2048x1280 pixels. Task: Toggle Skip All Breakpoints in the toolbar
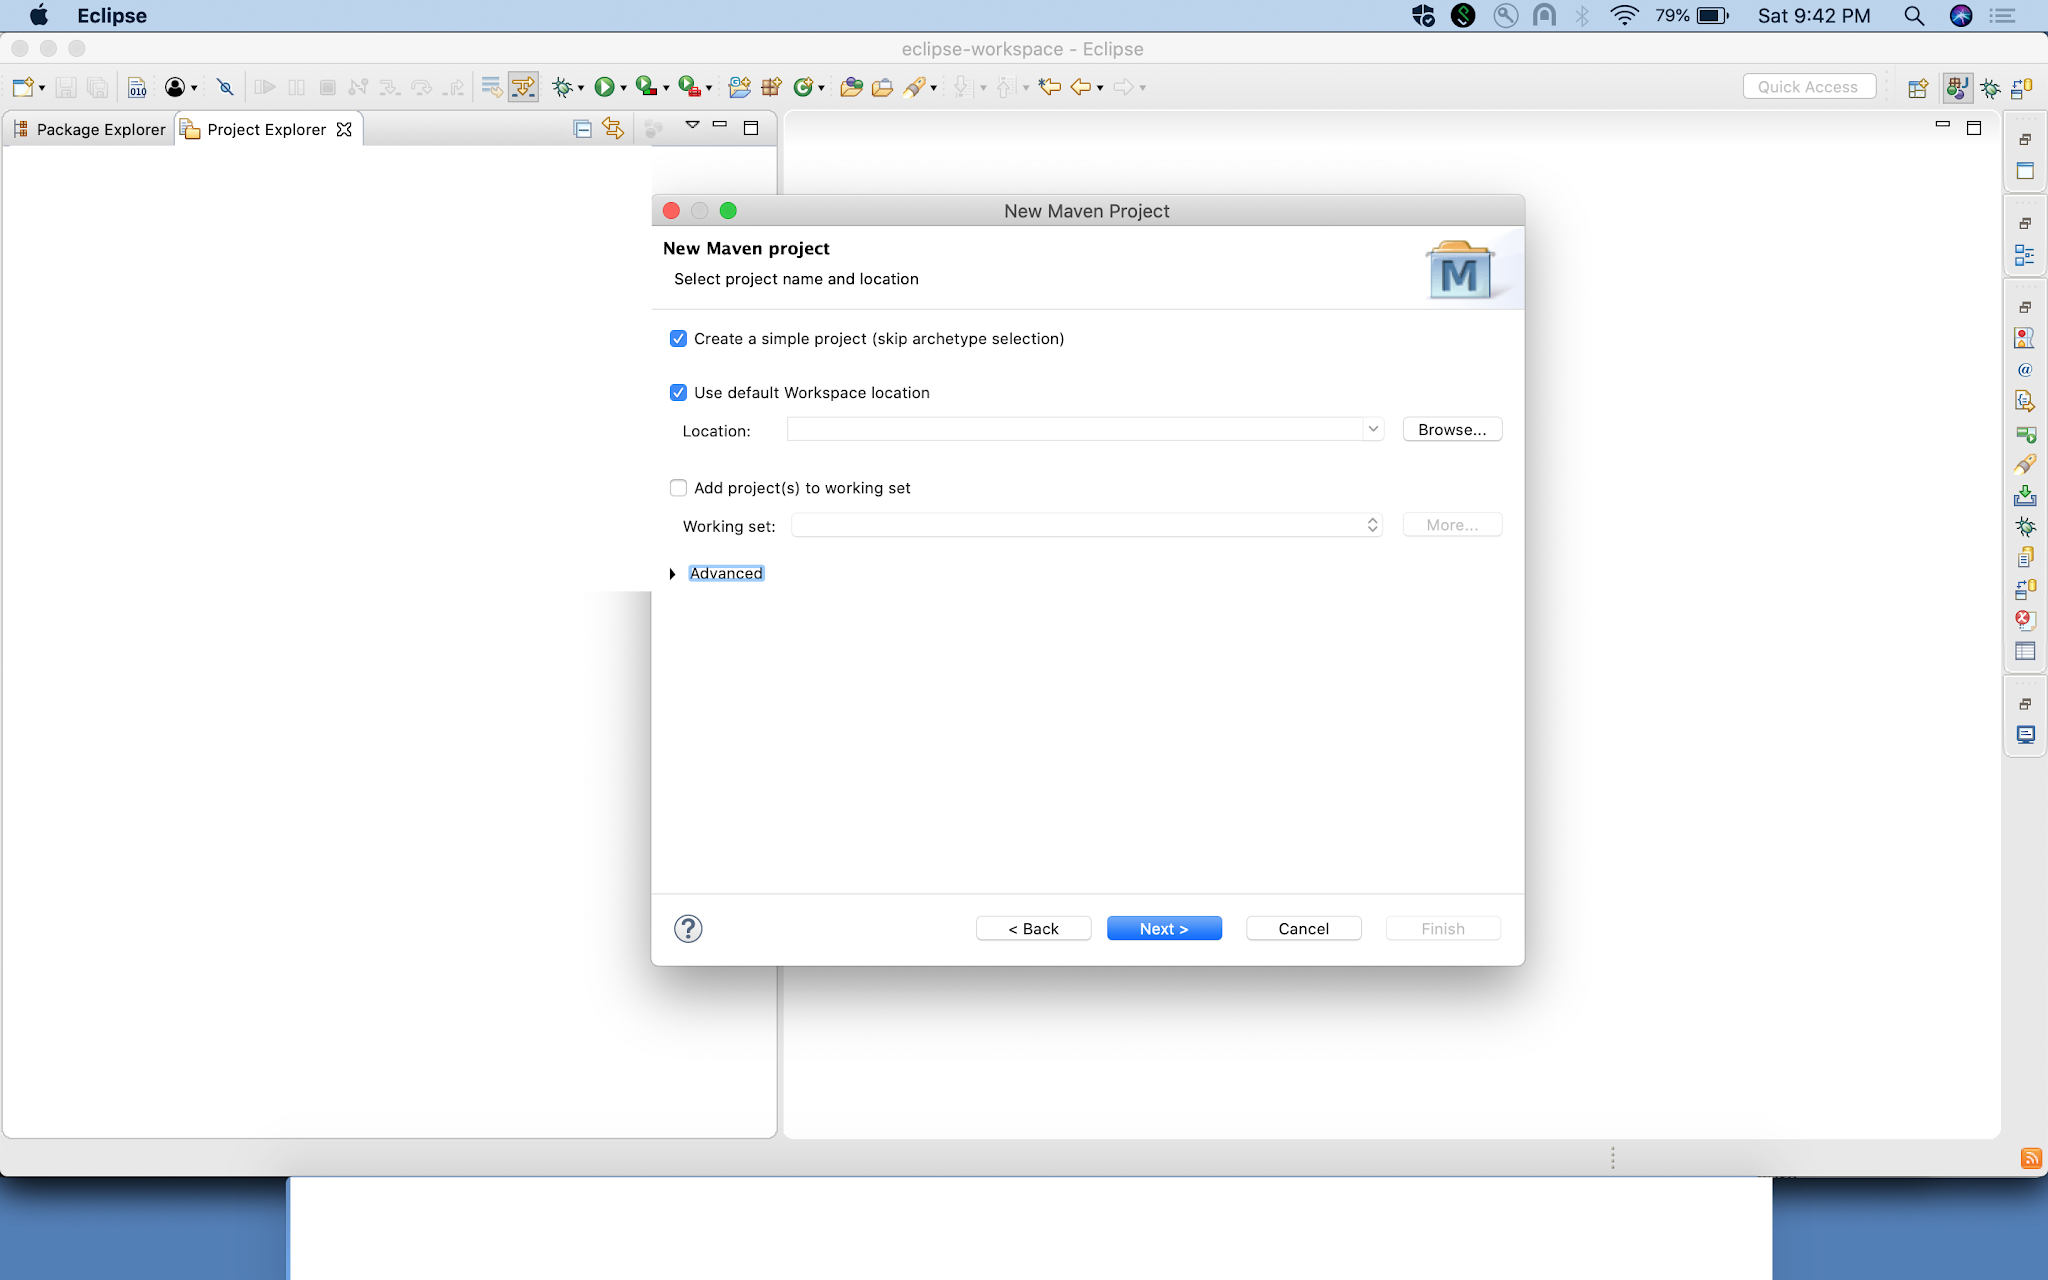224,87
